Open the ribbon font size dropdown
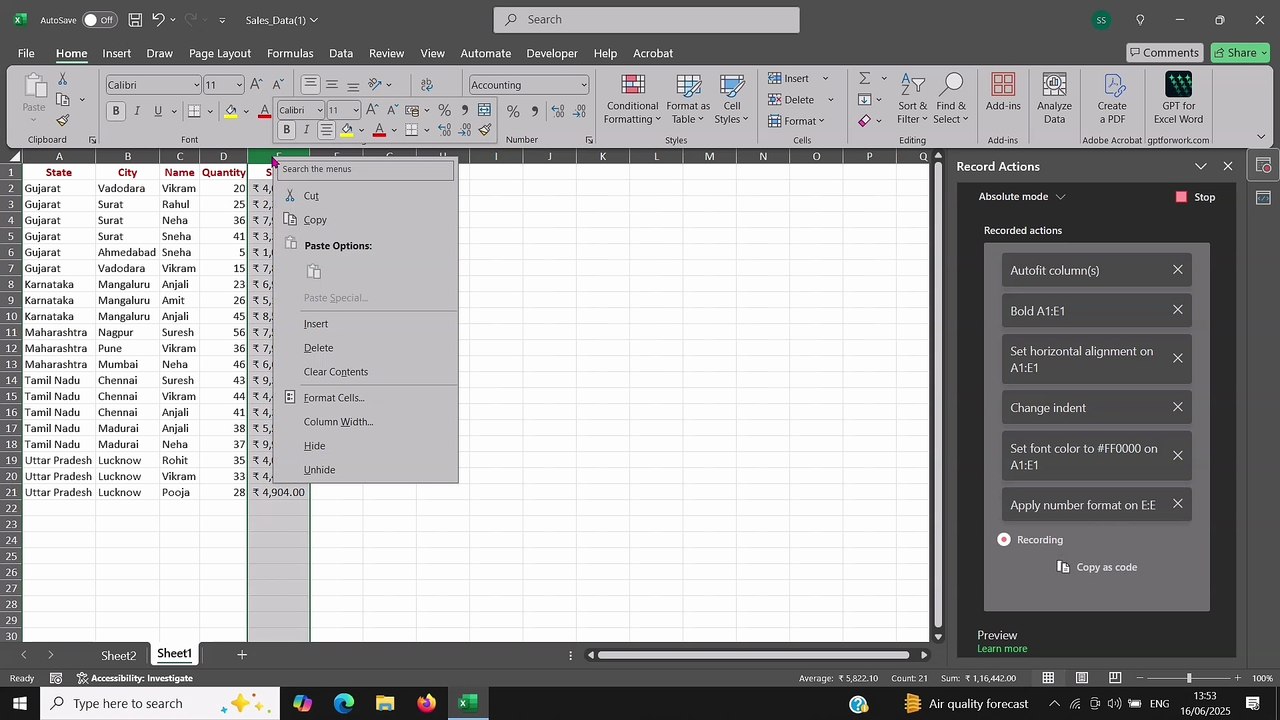 coord(238,85)
